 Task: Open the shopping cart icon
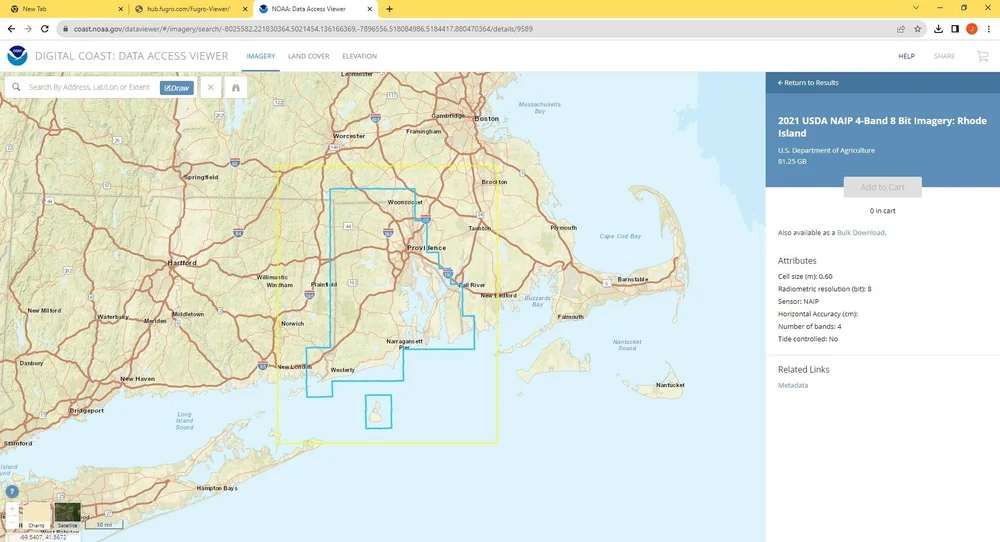coord(983,56)
